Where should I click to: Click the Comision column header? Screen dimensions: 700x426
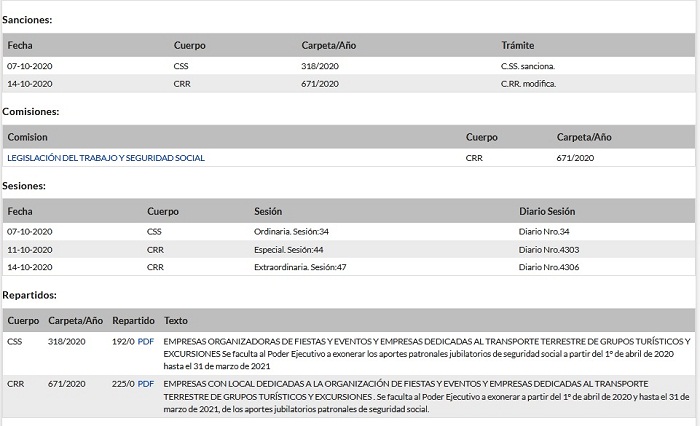click(x=27, y=137)
